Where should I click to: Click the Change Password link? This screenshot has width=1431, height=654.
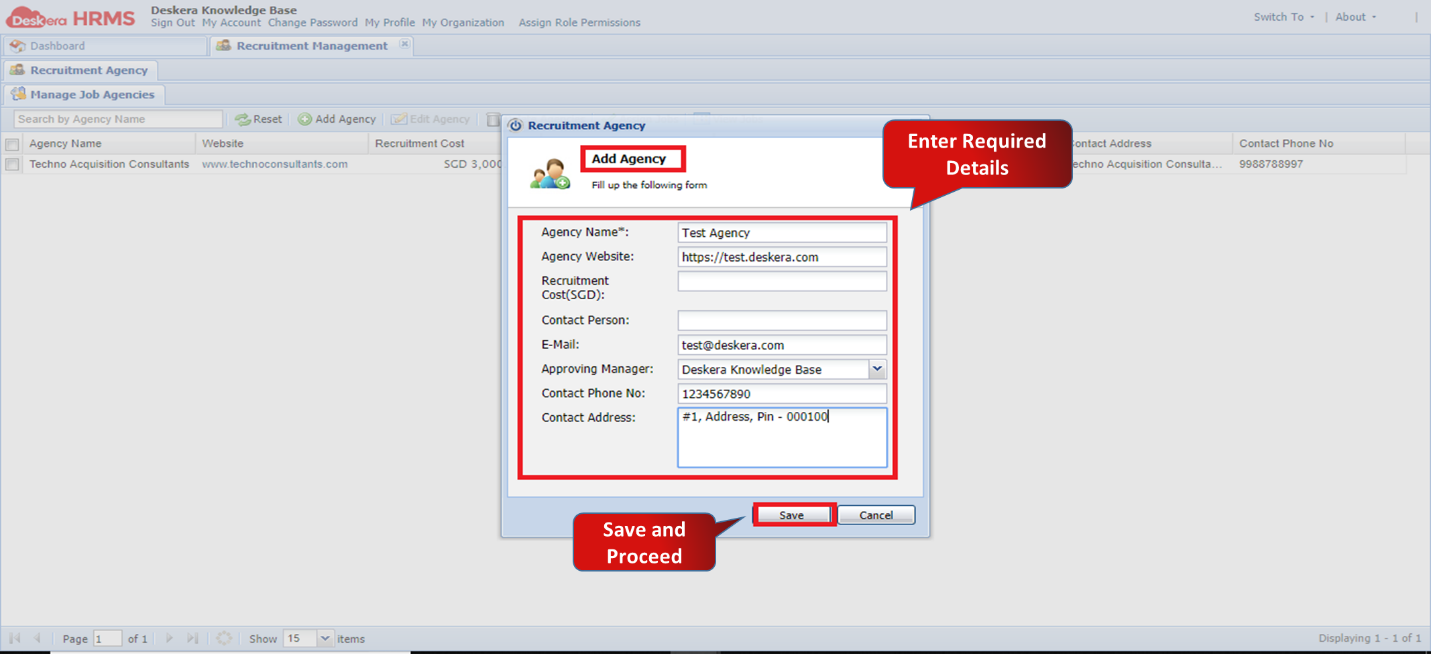[x=313, y=23]
